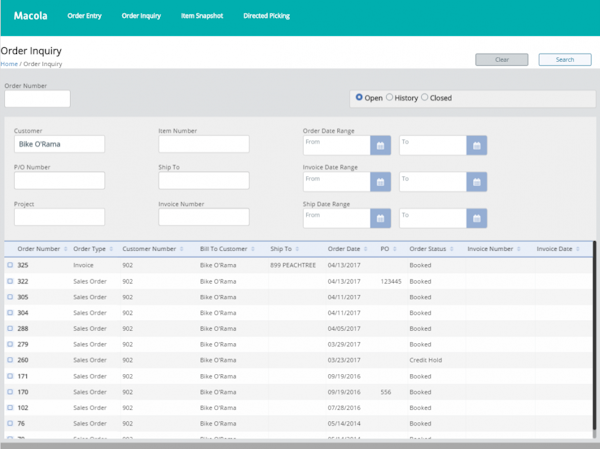Screen dimensions: 600x449
Task: Sort by the Order Number column arrows
Action: click(66, 249)
